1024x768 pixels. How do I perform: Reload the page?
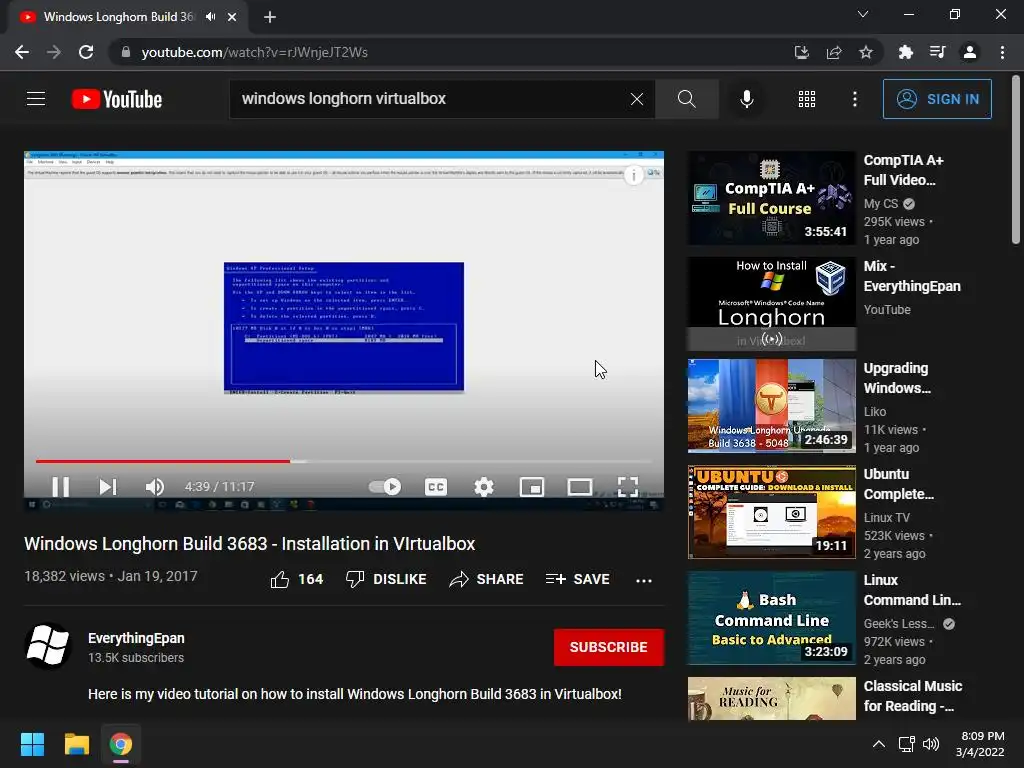pos(86,52)
